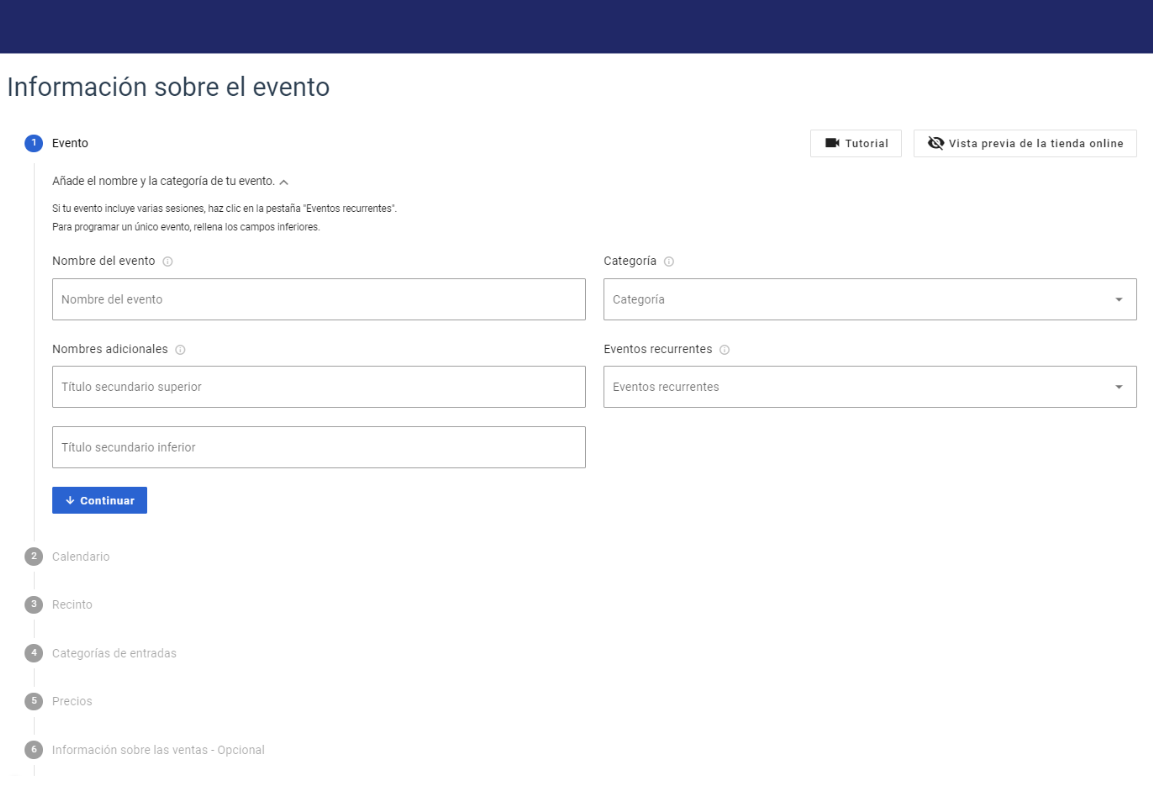Click info icon next to Nombre del evento
The height and width of the screenshot is (794, 1153).
click(x=167, y=261)
